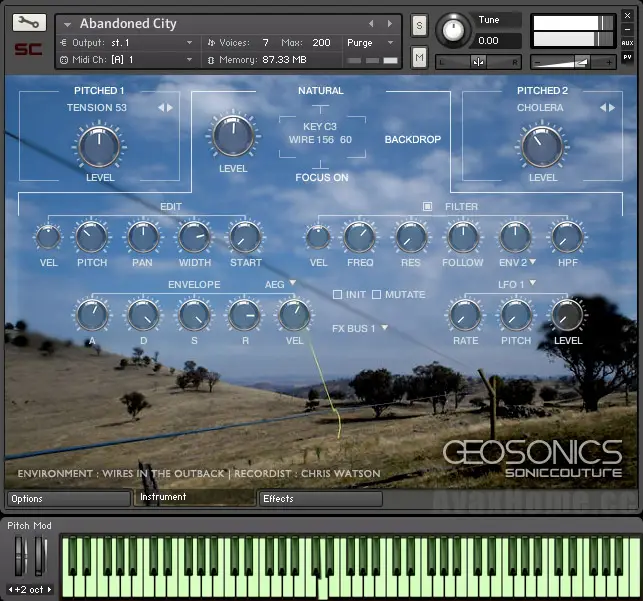Adjust the Tune knob
This screenshot has height=601, width=643.
[453, 30]
